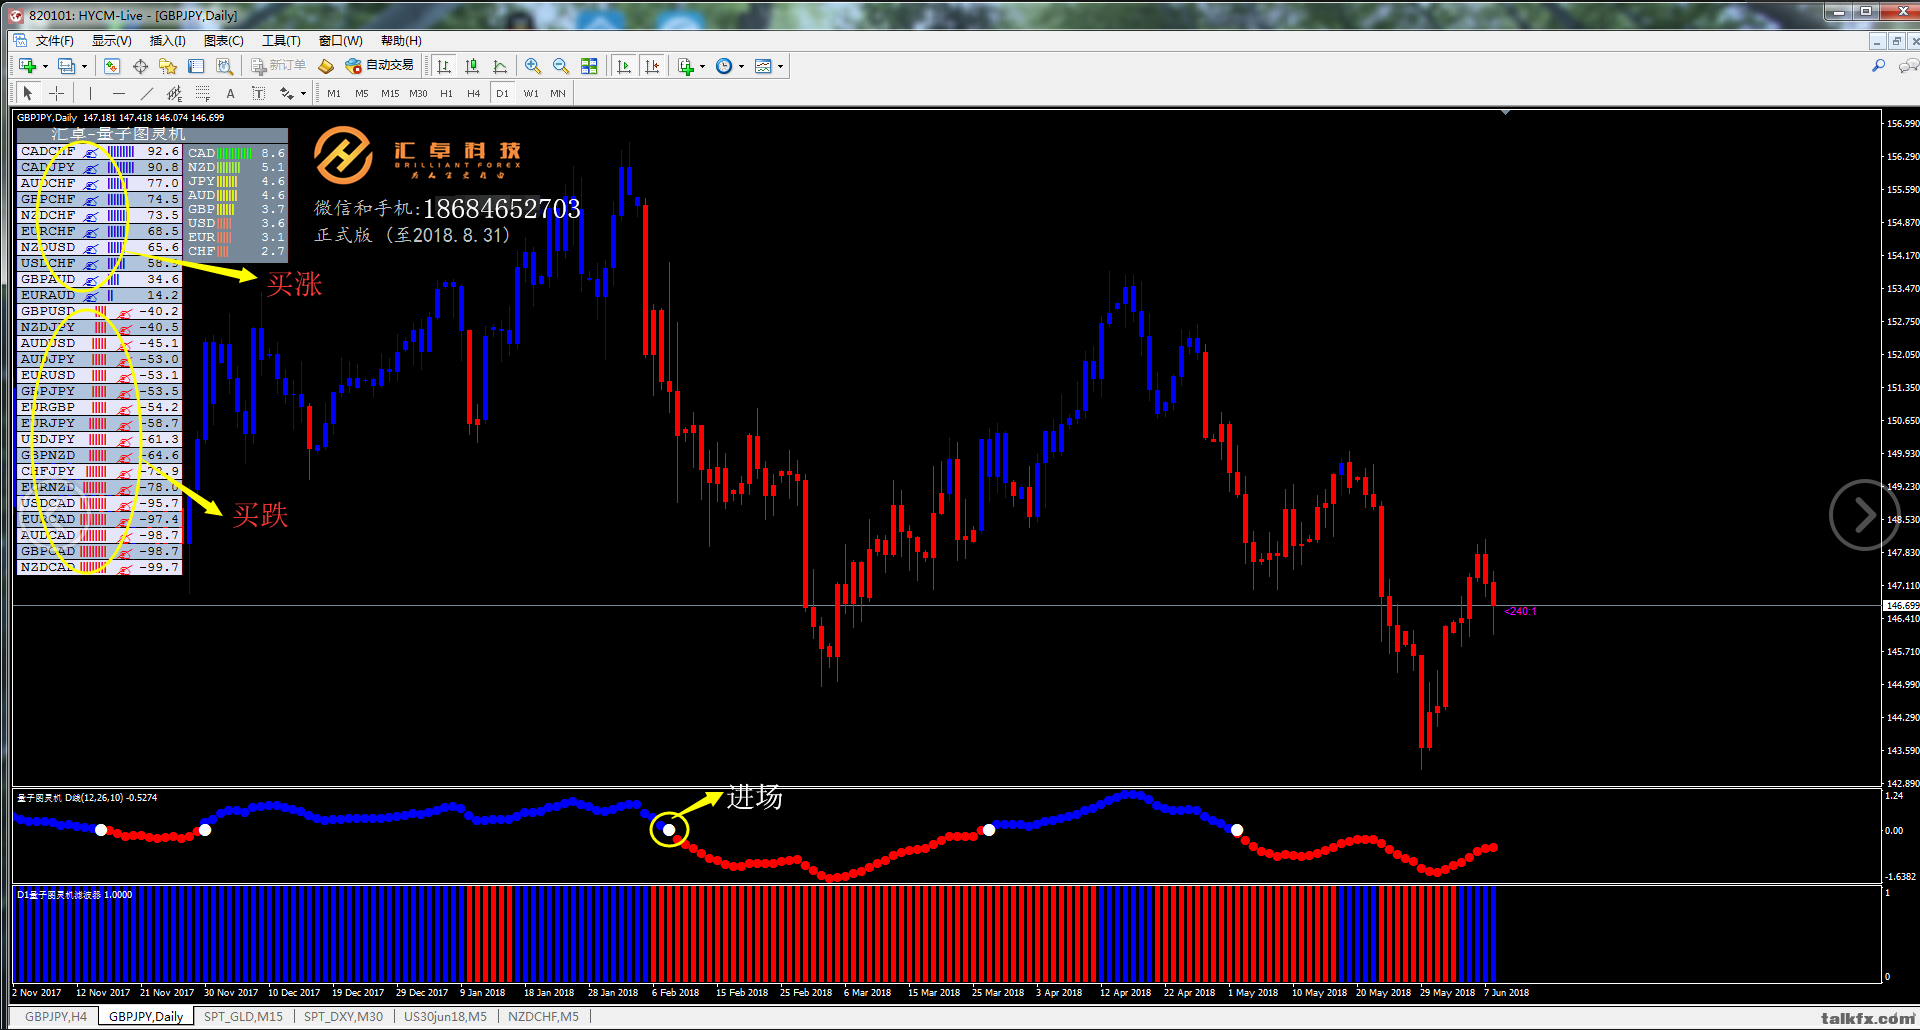Switch to NZDCHF,M5 chart tab
1920x1030 pixels.
543,1016
